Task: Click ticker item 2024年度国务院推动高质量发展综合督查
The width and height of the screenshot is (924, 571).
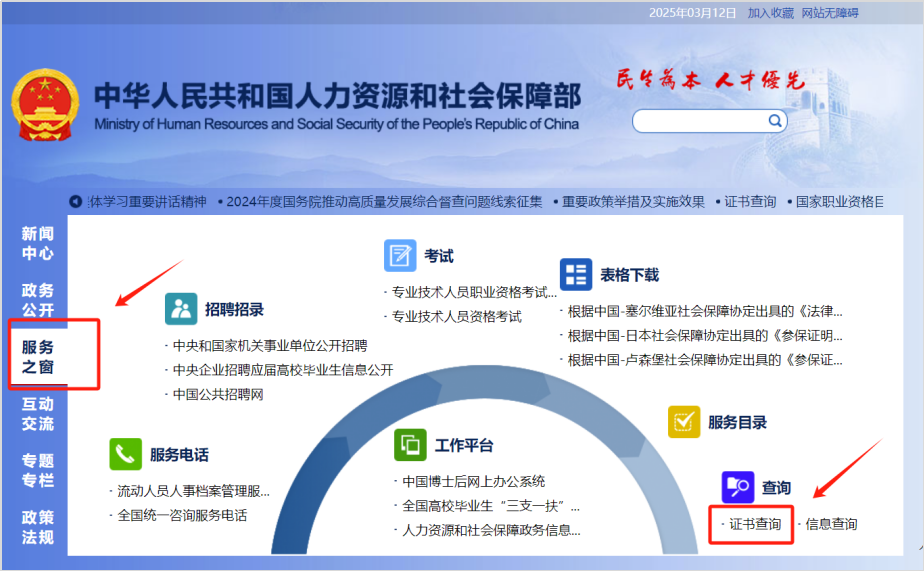Action: pyautogui.click(x=384, y=202)
